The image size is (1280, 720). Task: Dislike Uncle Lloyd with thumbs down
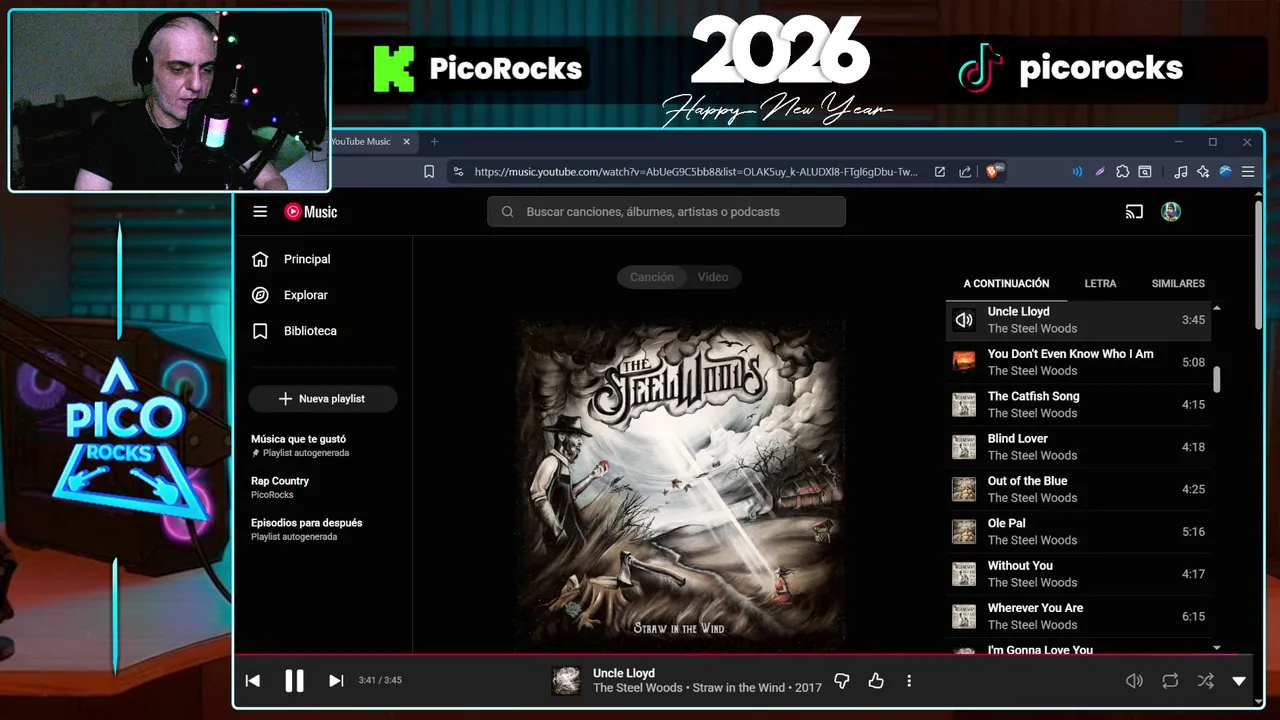pyautogui.click(x=842, y=681)
